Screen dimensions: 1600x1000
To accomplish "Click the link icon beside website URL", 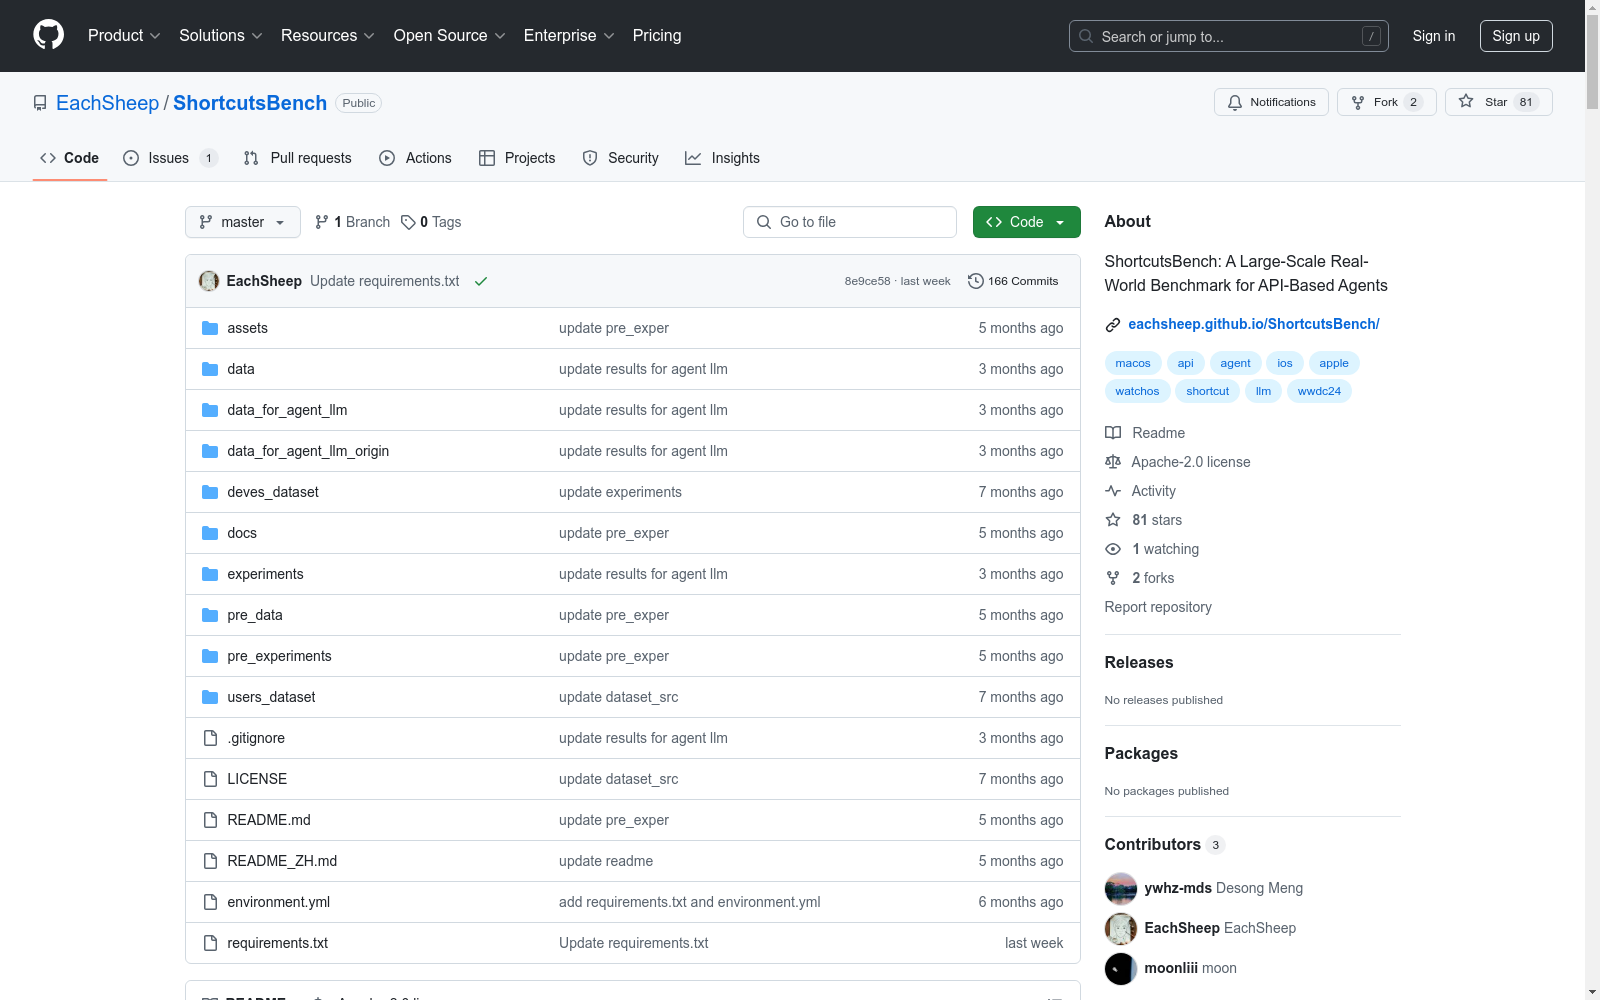I will 1113,324.
